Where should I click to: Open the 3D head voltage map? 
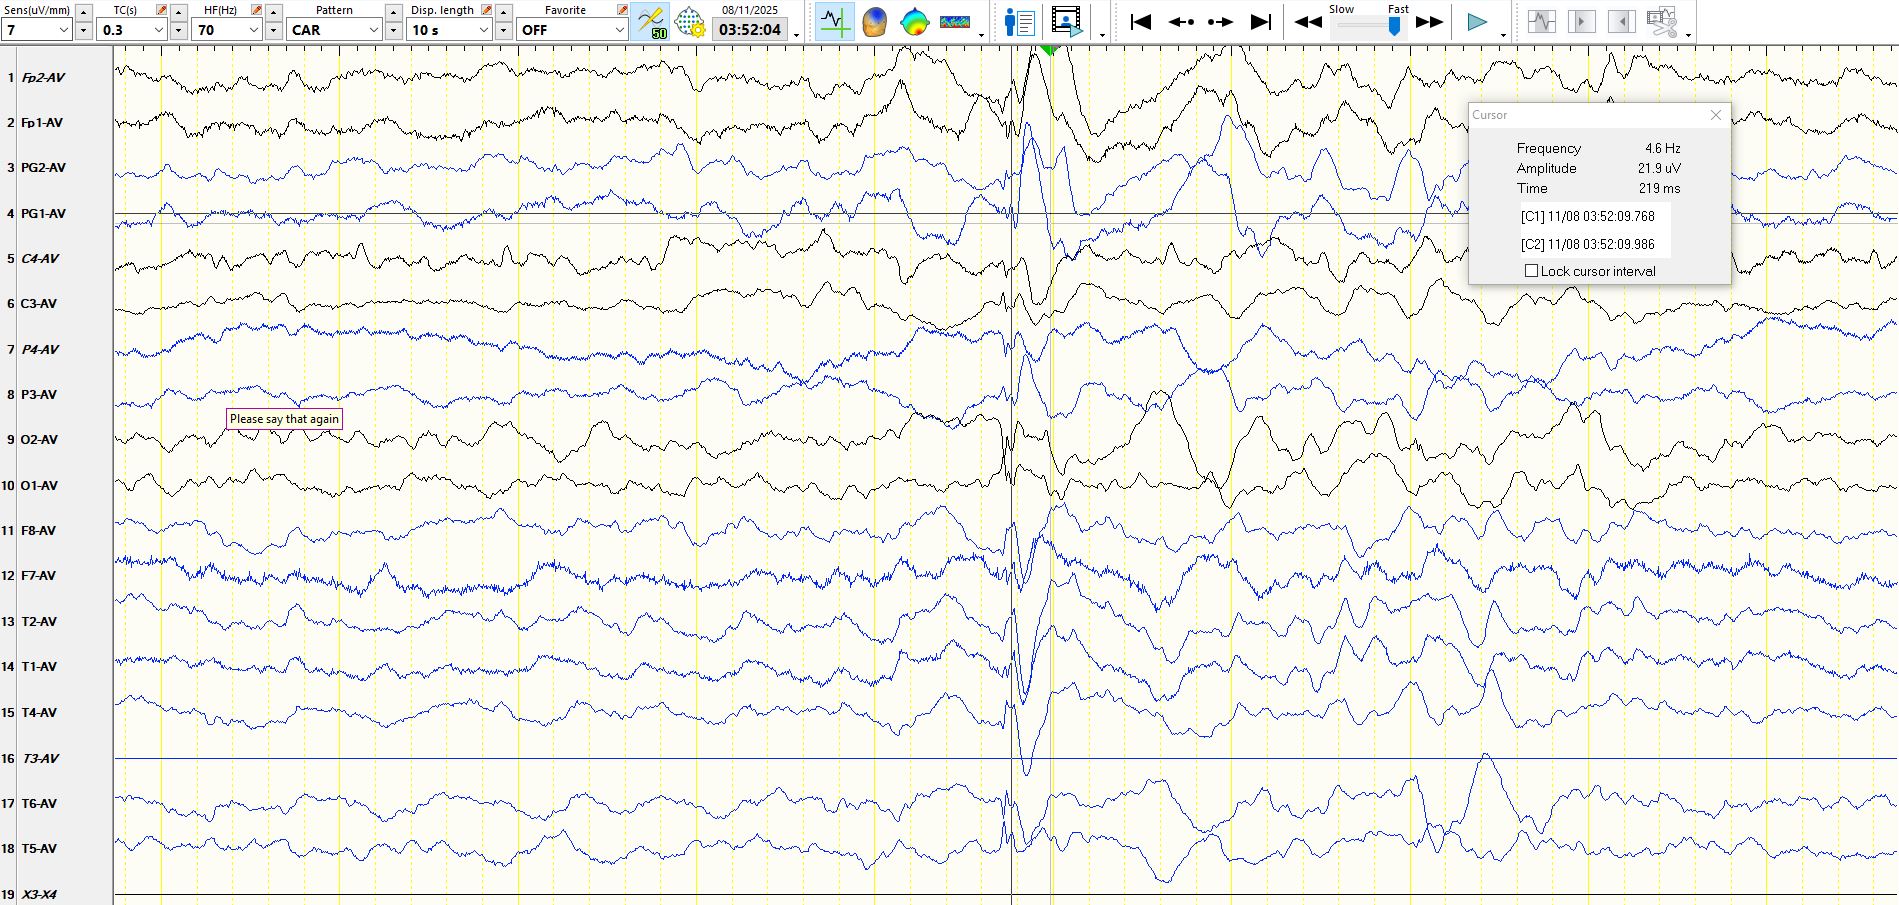point(874,22)
